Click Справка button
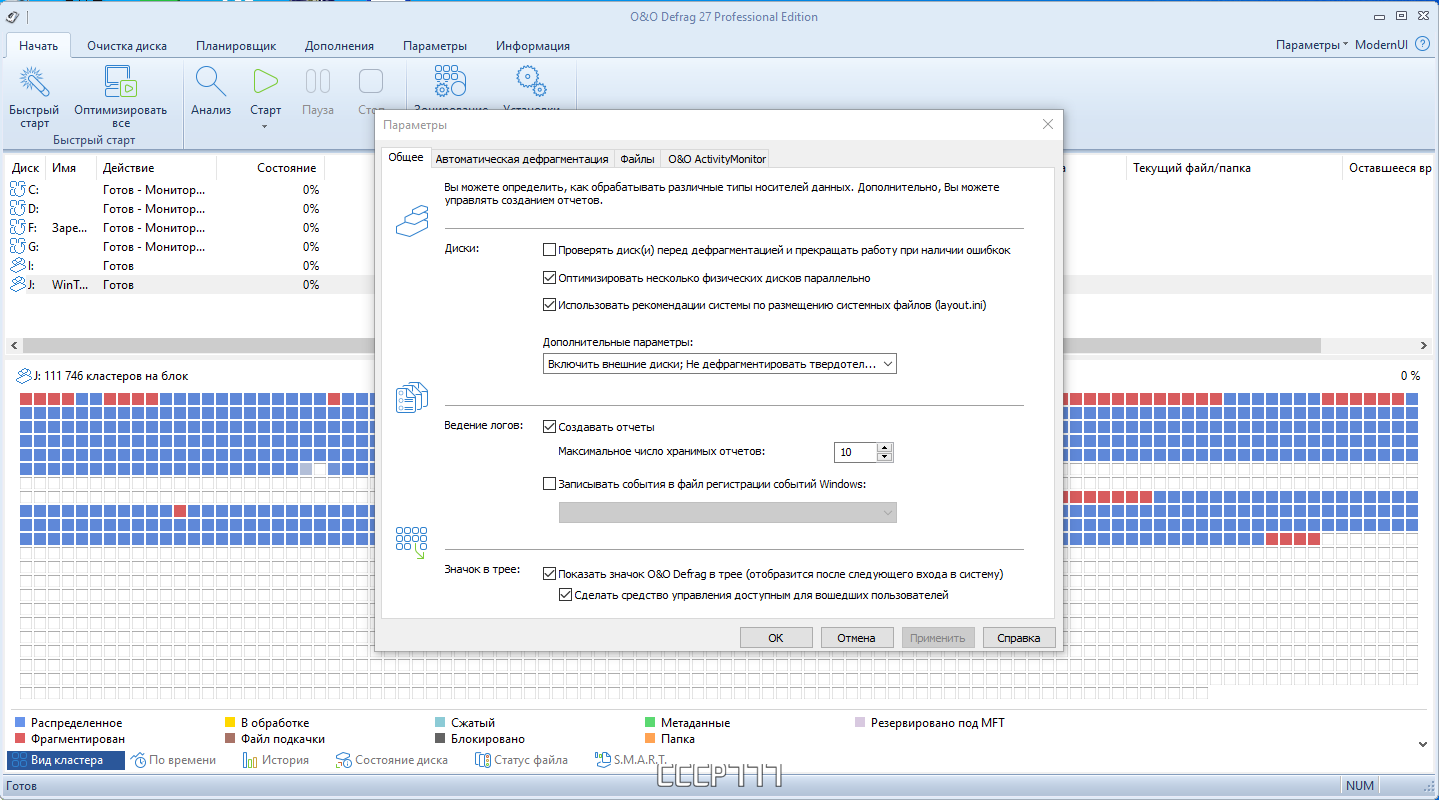The height and width of the screenshot is (800, 1439). click(1019, 638)
